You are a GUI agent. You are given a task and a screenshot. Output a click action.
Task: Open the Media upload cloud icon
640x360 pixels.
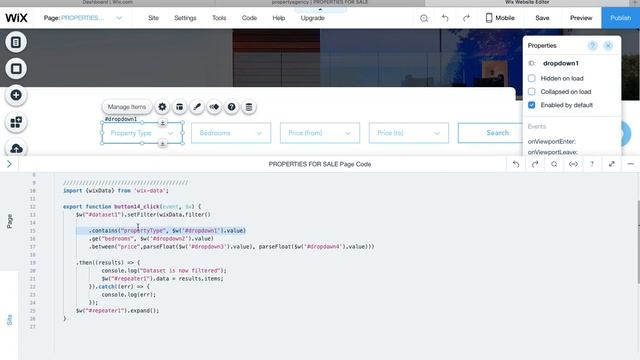click(16, 148)
